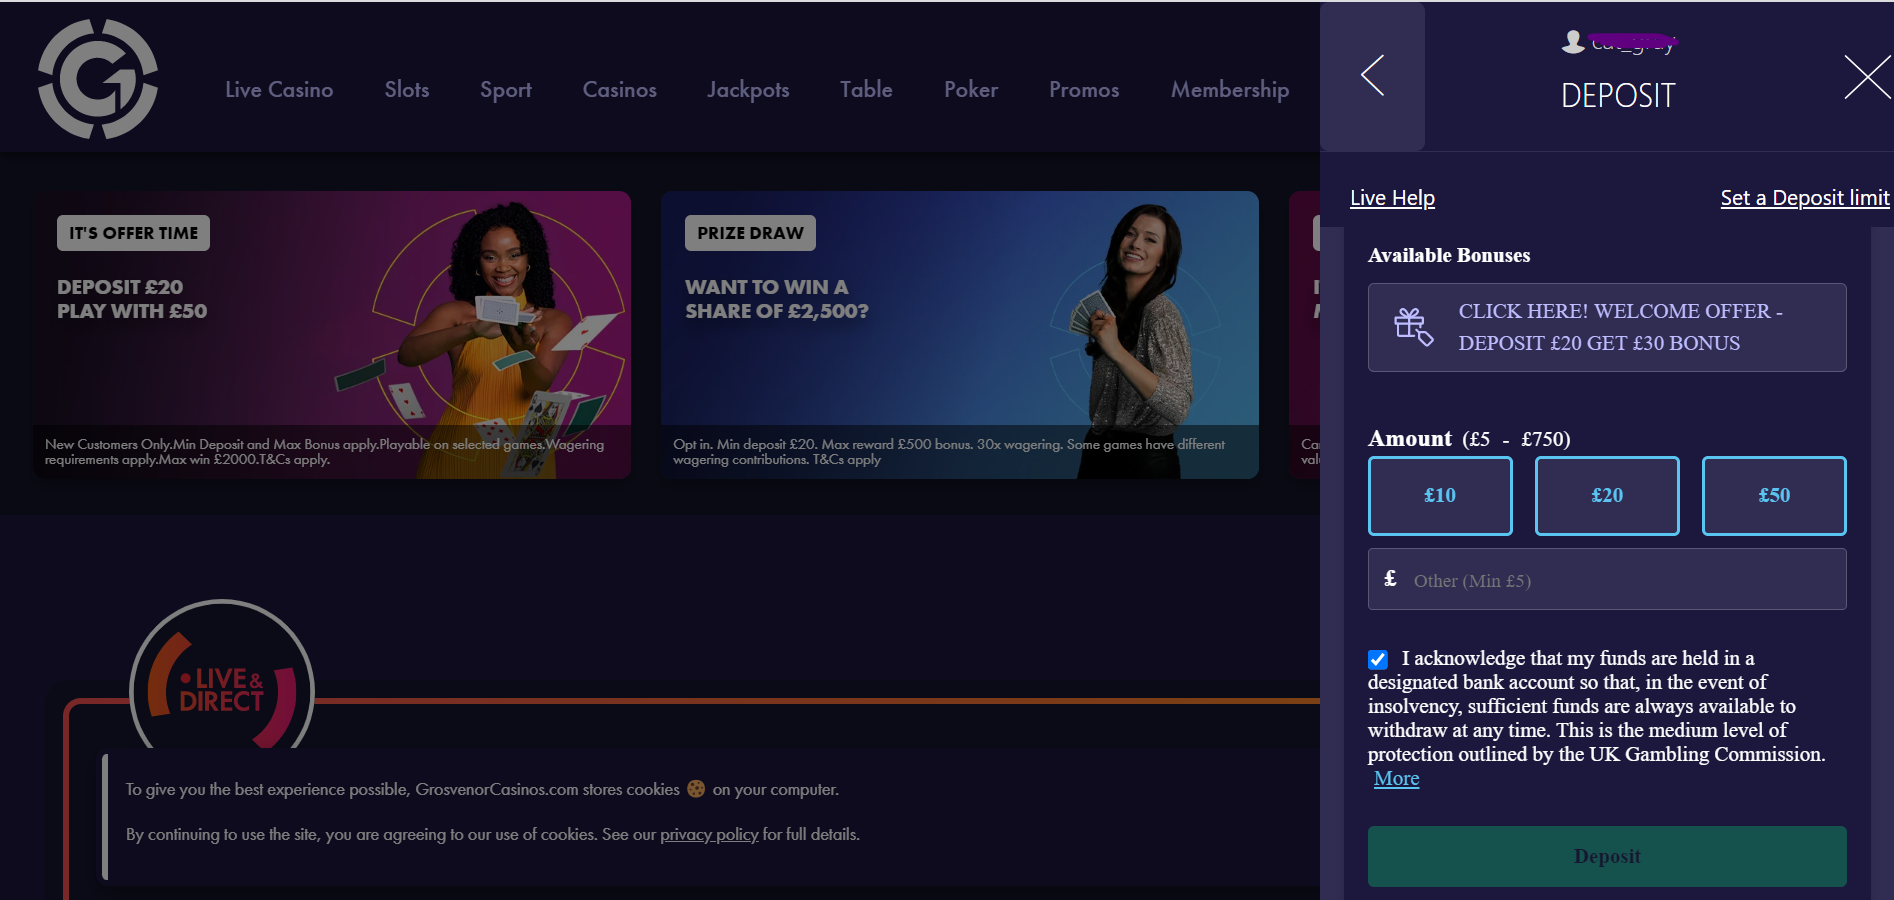Close the deposit panel with the X

(x=1867, y=77)
